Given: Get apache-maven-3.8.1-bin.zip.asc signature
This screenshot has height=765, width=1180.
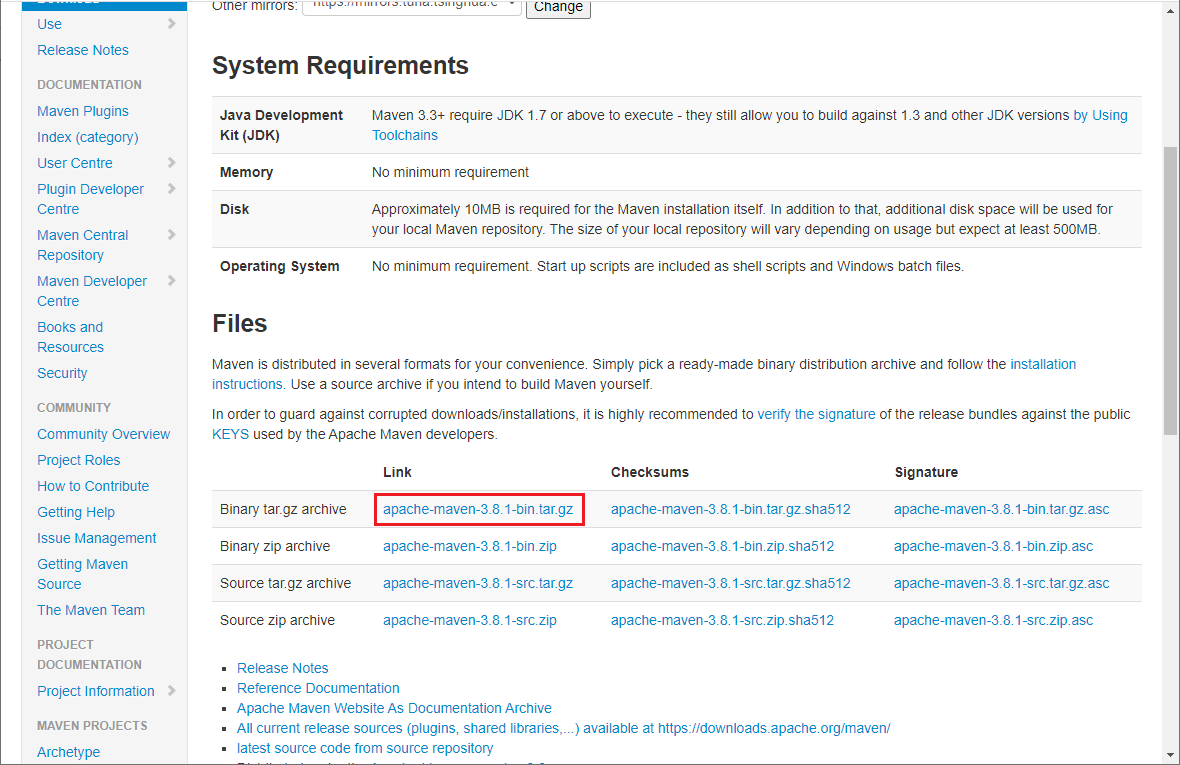Looking at the screenshot, I should click(993, 546).
